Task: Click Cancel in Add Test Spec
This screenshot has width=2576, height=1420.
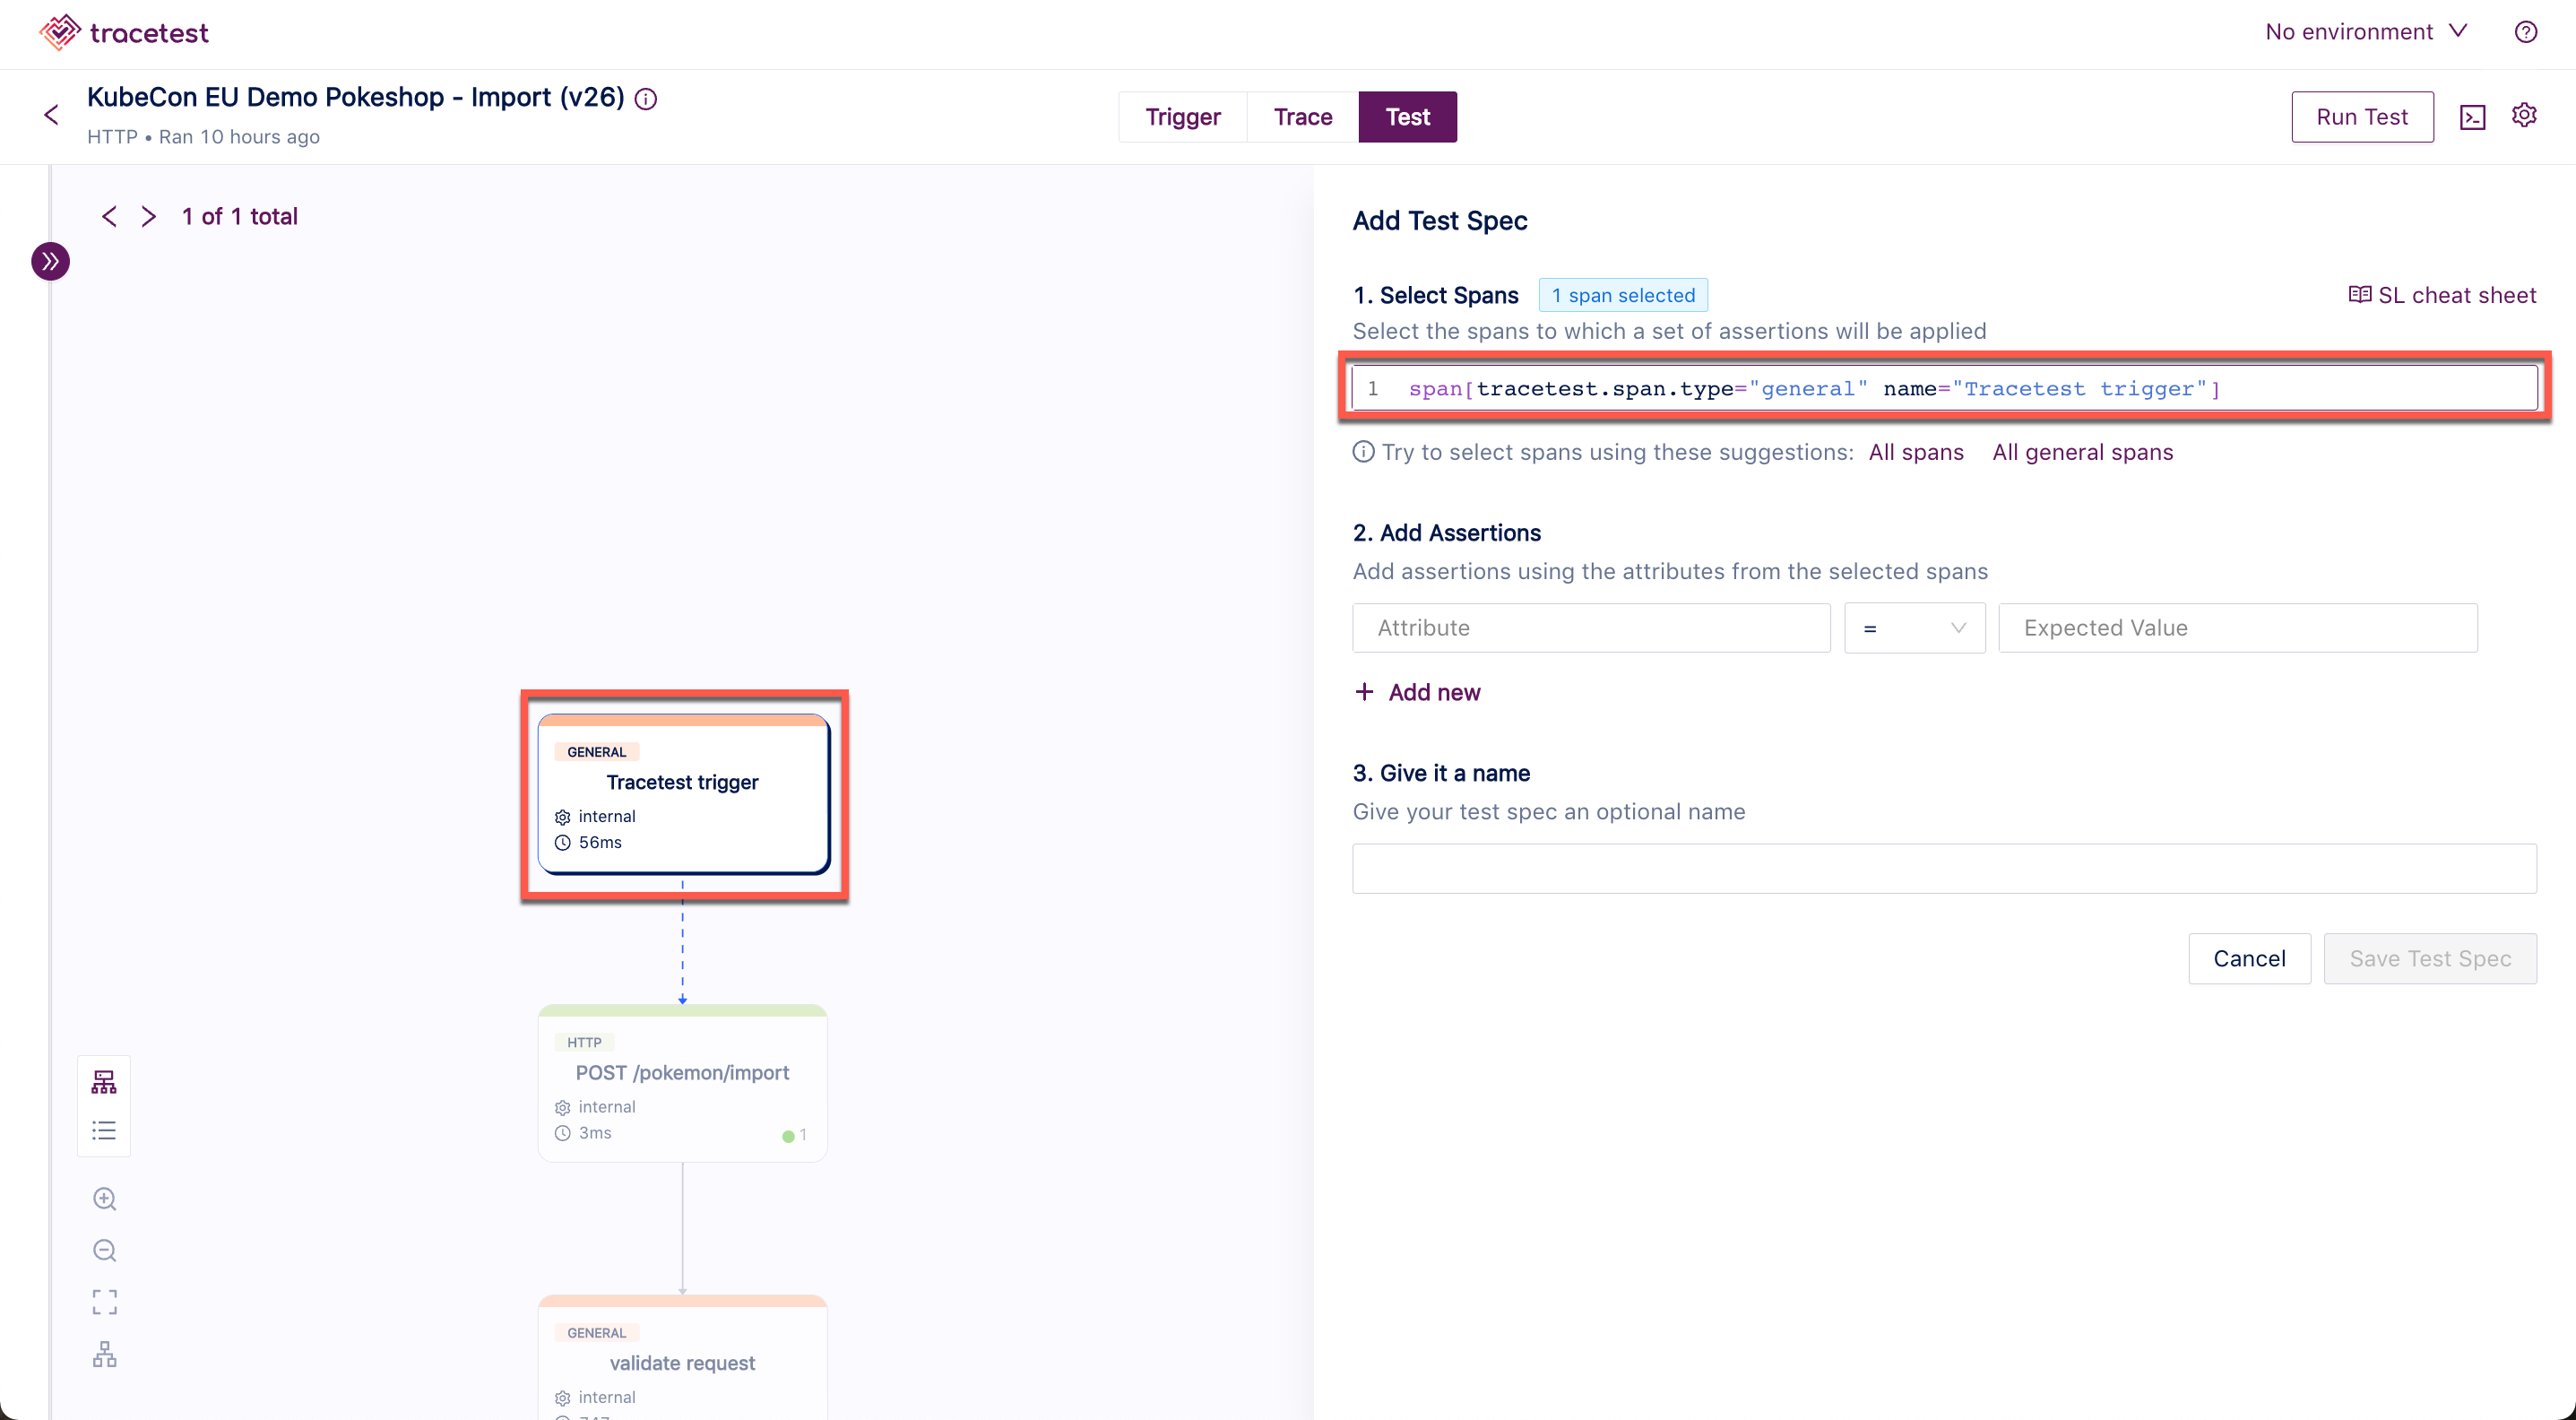Action: point(2249,959)
